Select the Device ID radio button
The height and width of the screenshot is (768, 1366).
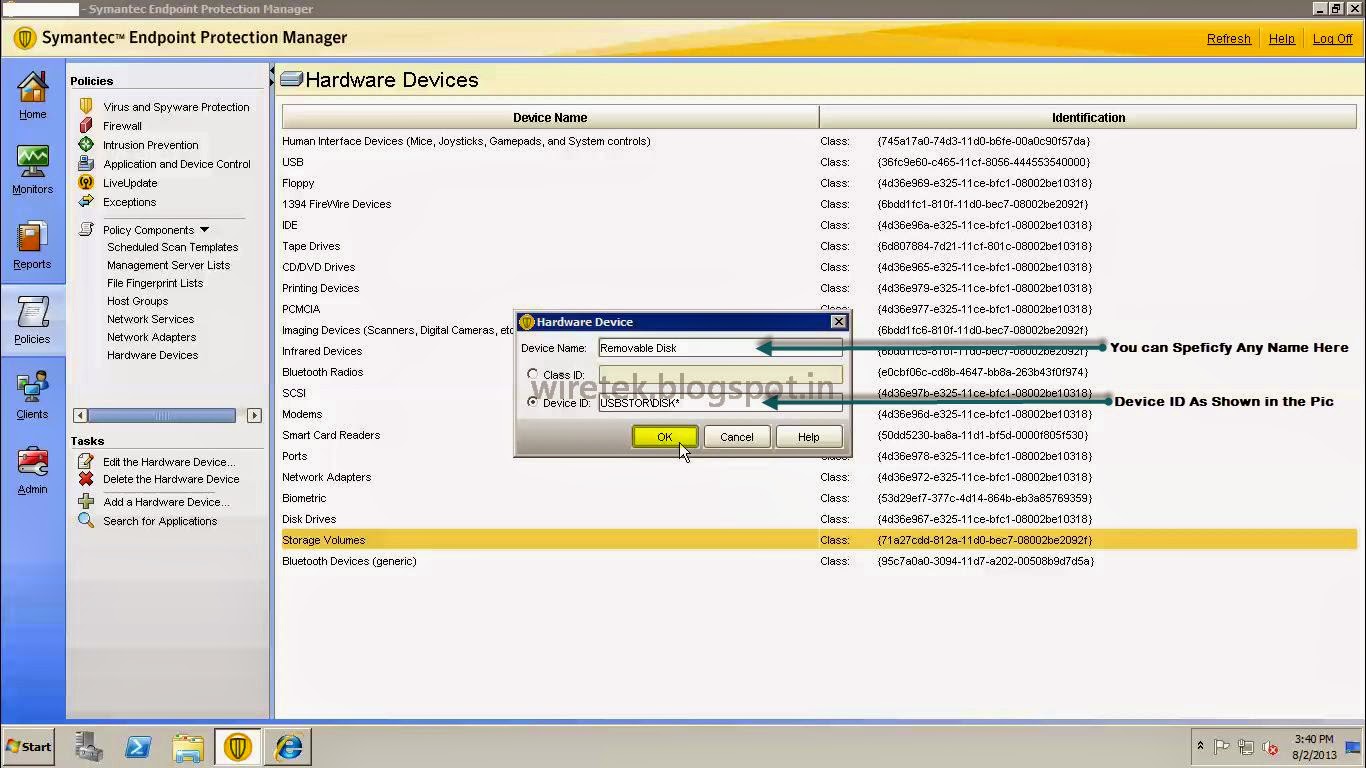coord(533,402)
